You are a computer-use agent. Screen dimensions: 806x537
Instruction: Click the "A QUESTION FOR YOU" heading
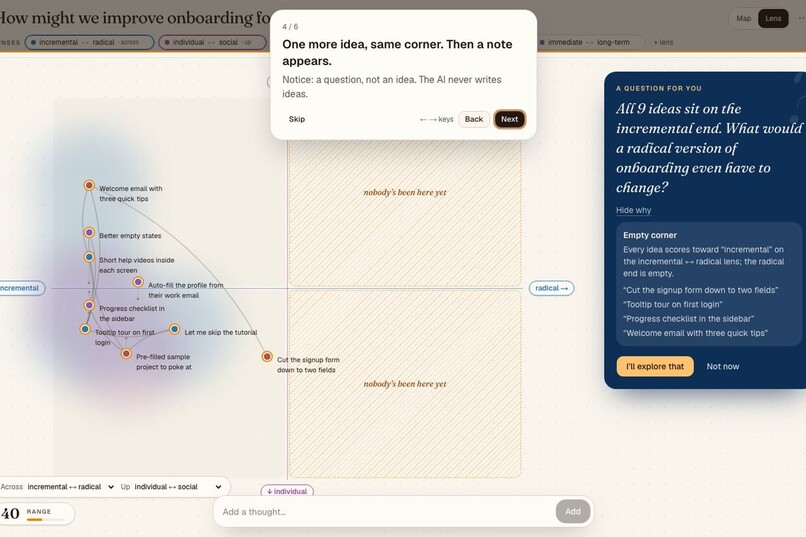click(659, 88)
